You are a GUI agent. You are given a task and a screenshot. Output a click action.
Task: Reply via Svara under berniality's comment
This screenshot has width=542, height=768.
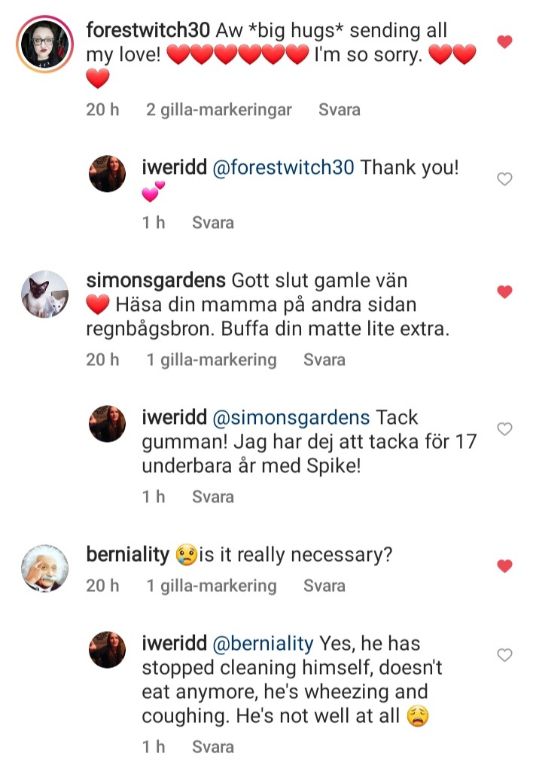(324, 585)
